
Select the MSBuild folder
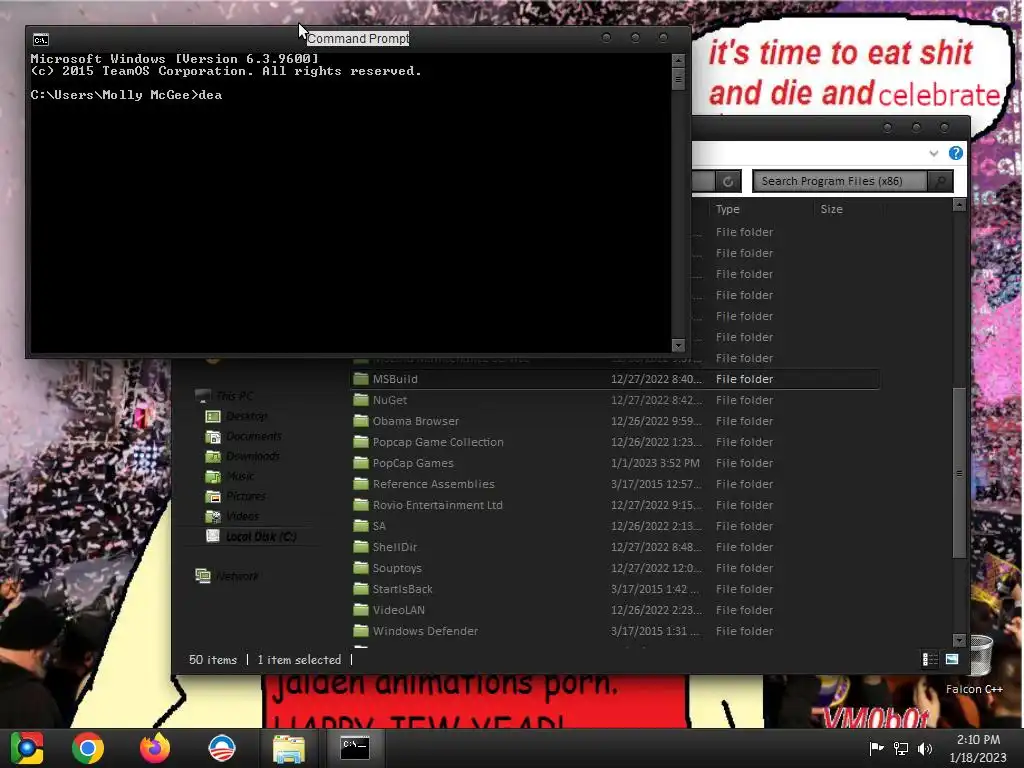615,379
